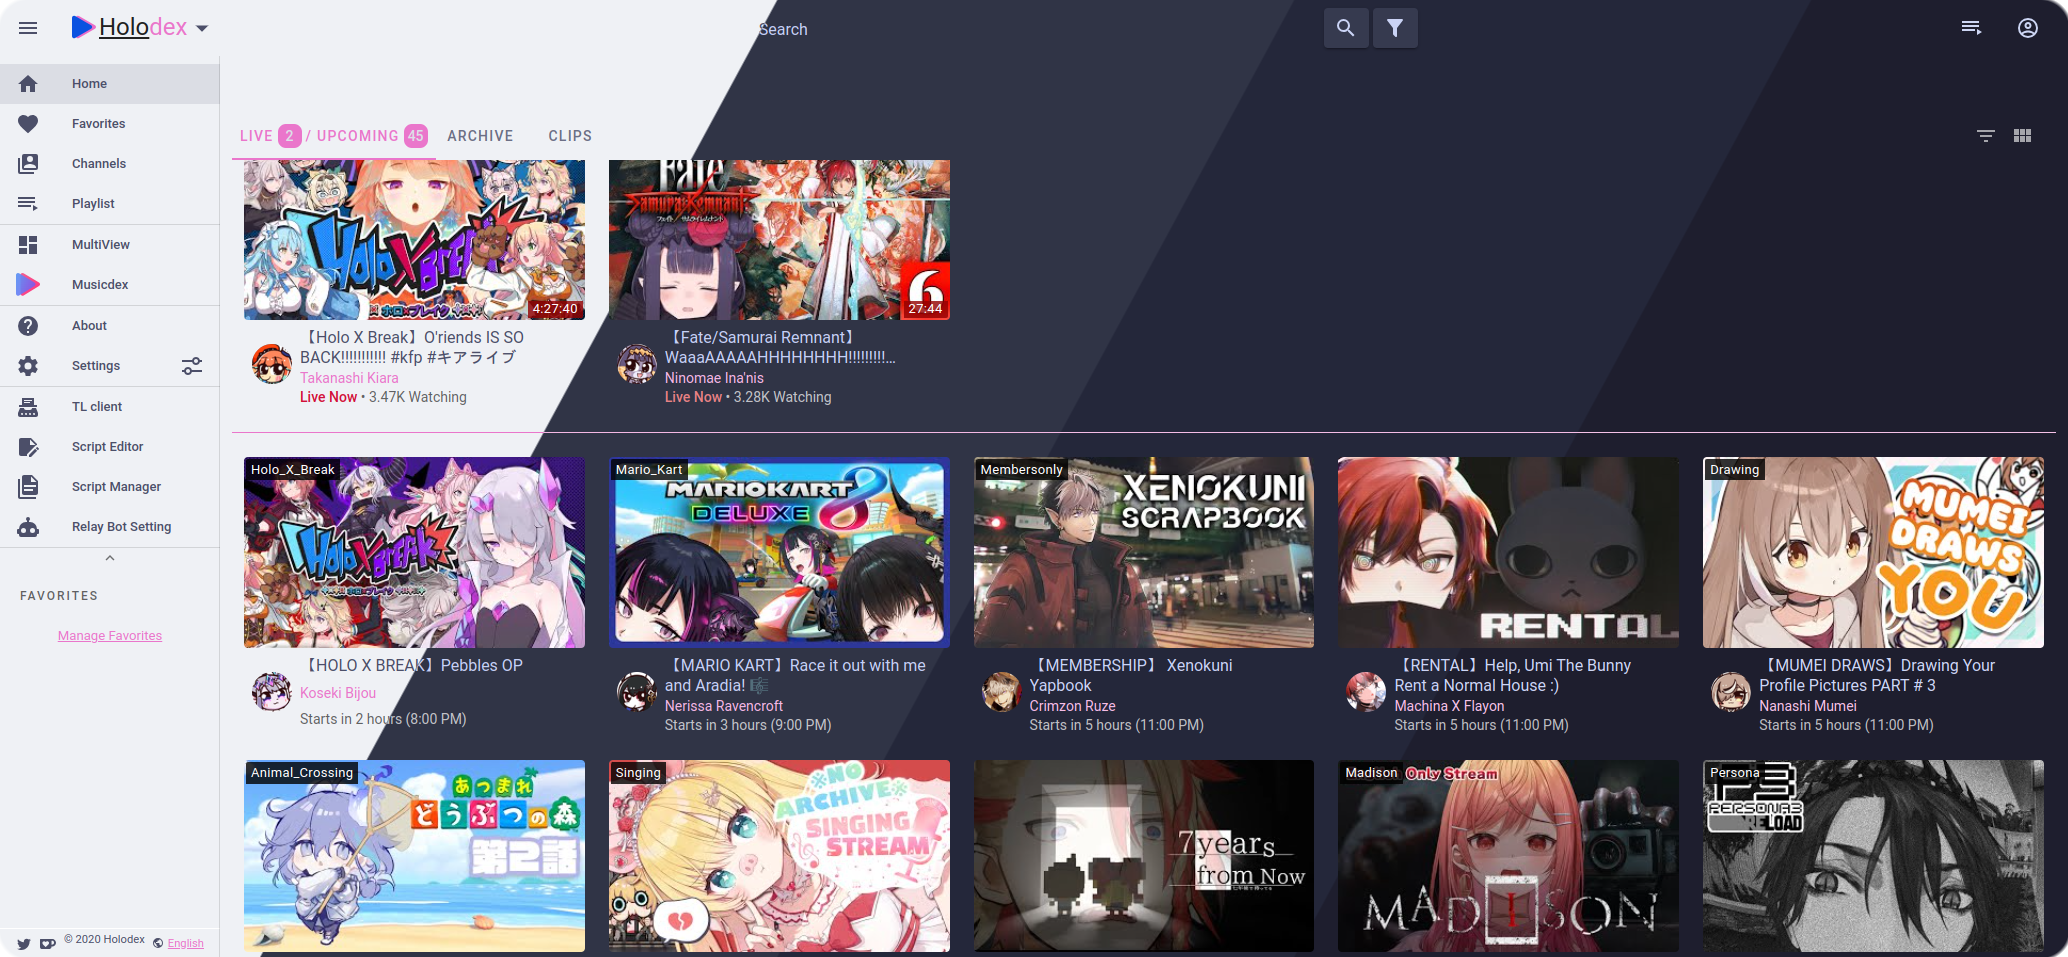Image resolution: width=2068 pixels, height=957 pixels.
Task: Click the Home house icon in sidebar
Action: click(28, 84)
